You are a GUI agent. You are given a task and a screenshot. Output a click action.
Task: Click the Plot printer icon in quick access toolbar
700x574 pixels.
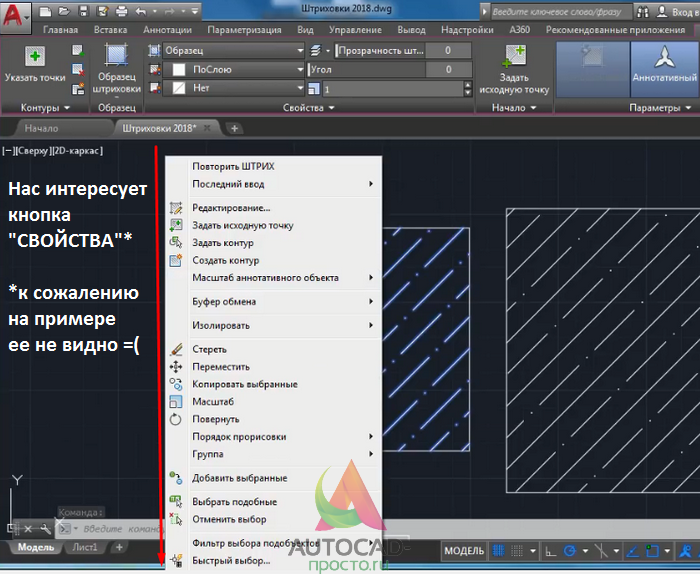click(121, 11)
